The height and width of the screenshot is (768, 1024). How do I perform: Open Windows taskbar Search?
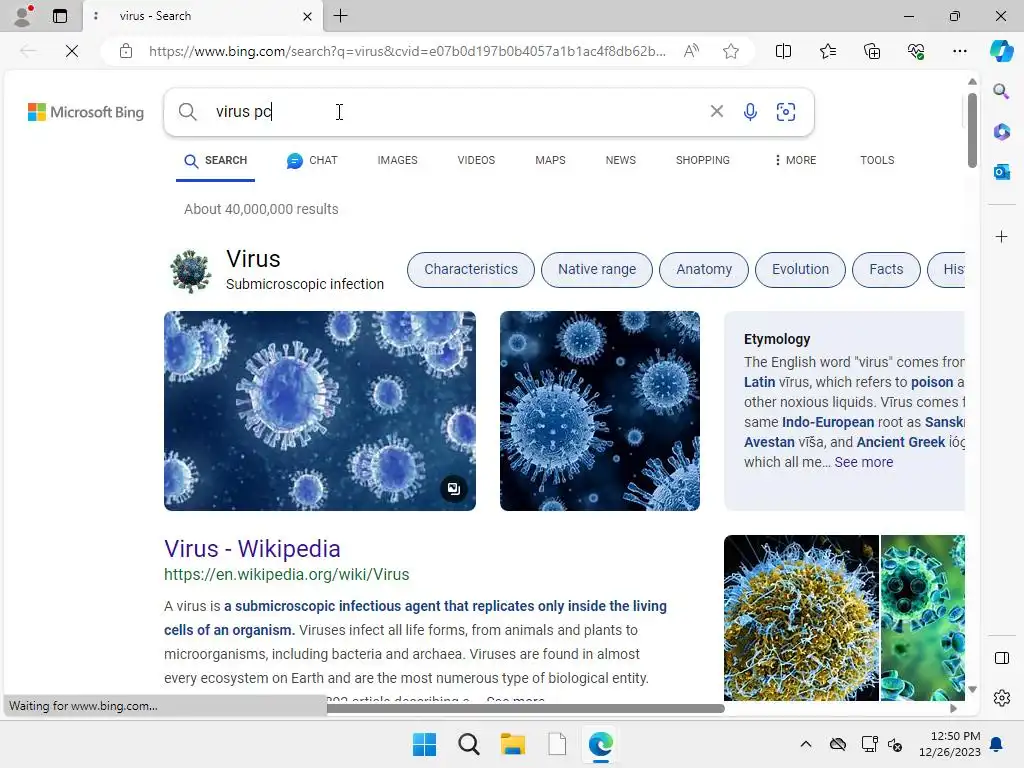pos(468,744)
